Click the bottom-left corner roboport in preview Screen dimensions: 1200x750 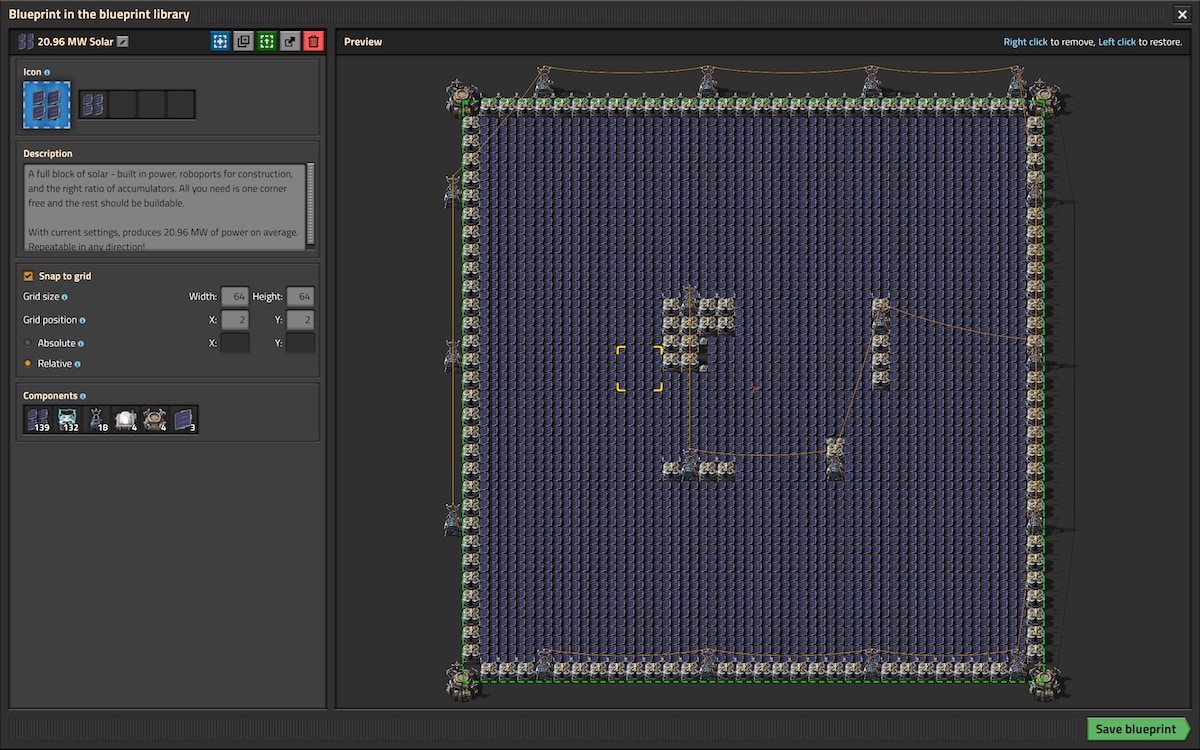[x=462, y=680]
